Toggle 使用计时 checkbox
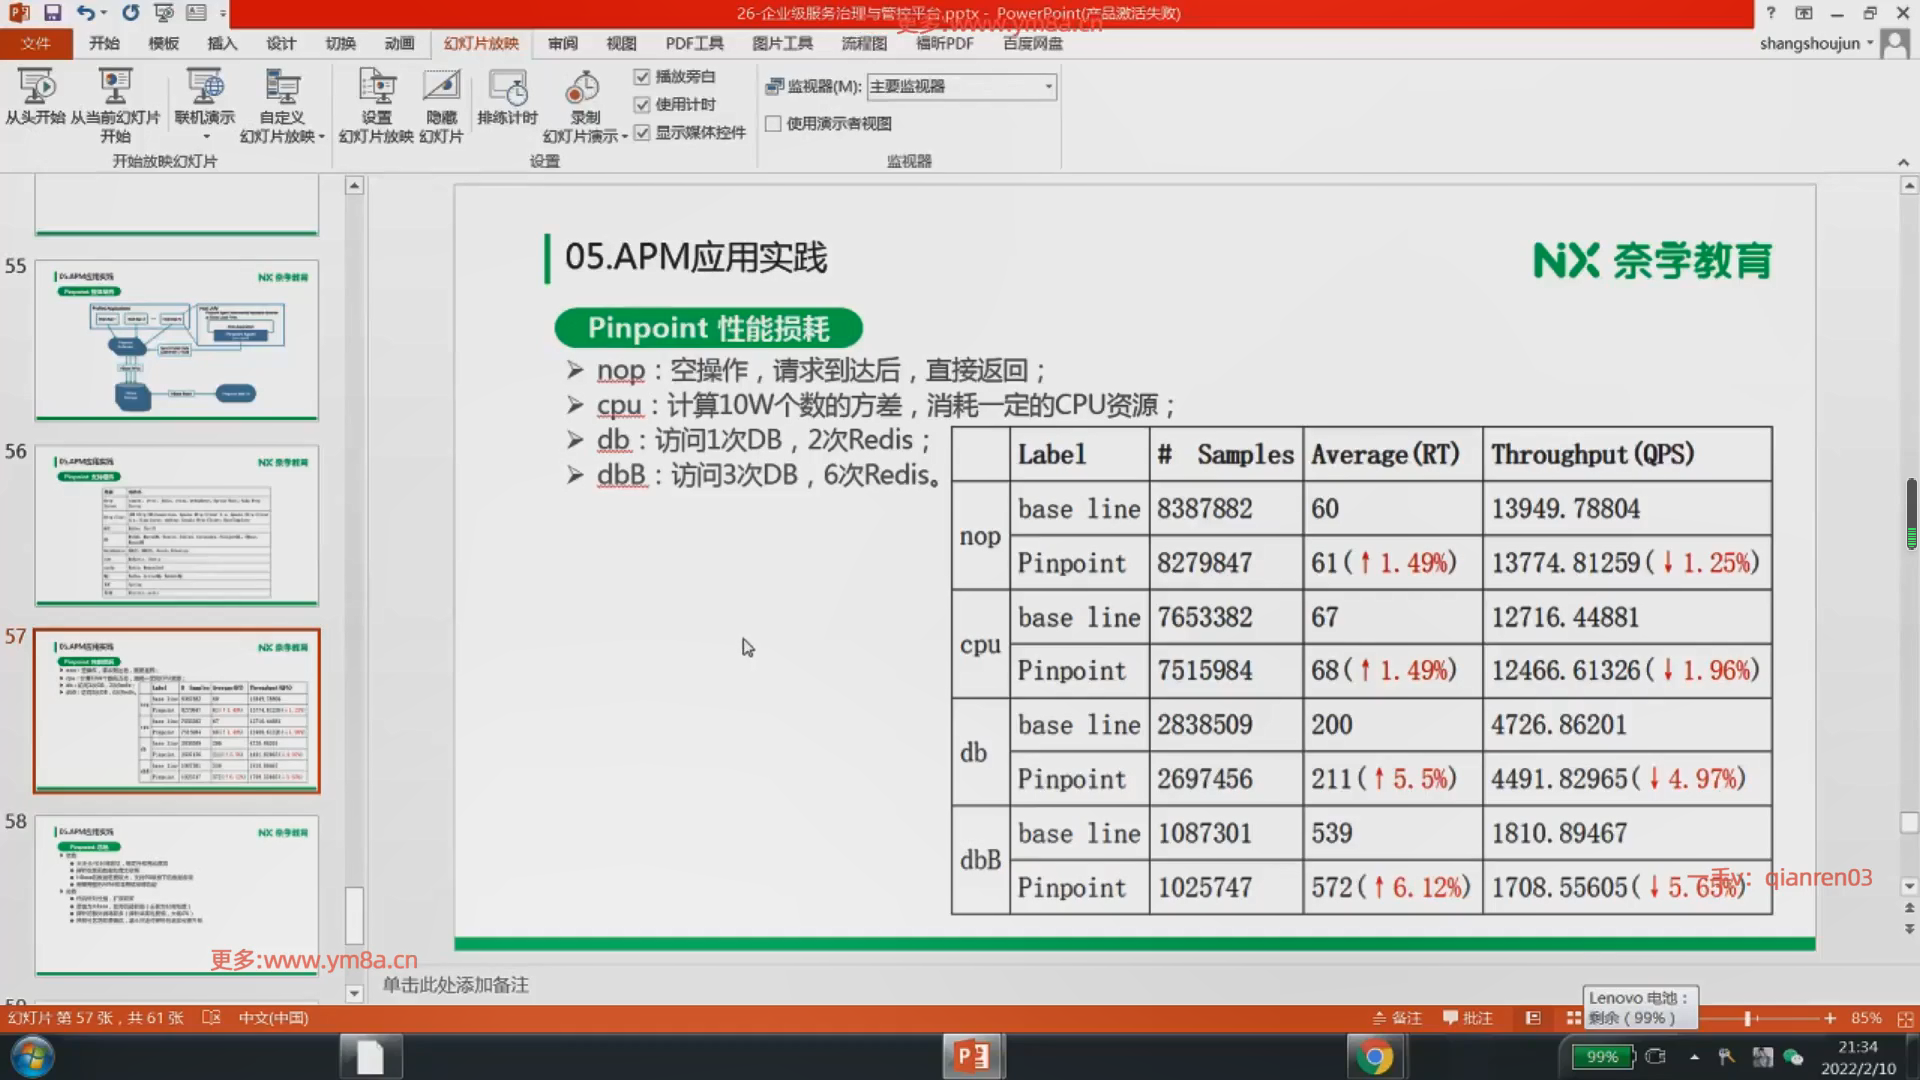1920x1080 pixels. 642,105
